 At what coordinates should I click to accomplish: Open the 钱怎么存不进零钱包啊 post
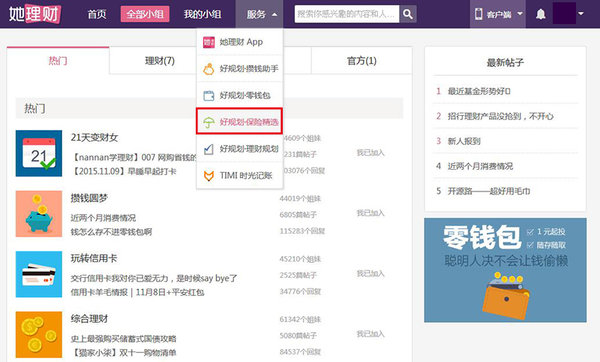click(111, 232)
